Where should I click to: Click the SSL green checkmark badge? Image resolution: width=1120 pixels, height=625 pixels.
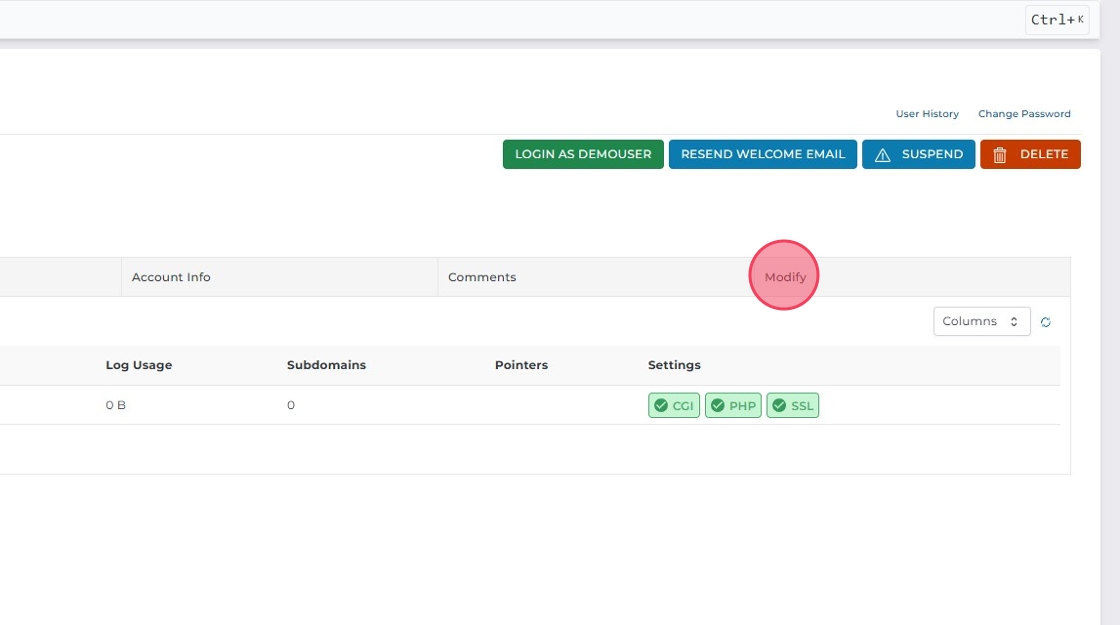pos(792,406)
